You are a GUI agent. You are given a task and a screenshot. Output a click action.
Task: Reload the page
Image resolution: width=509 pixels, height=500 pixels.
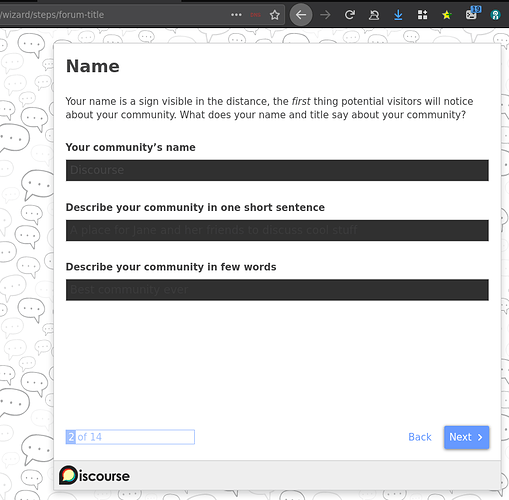click(349, 15)
